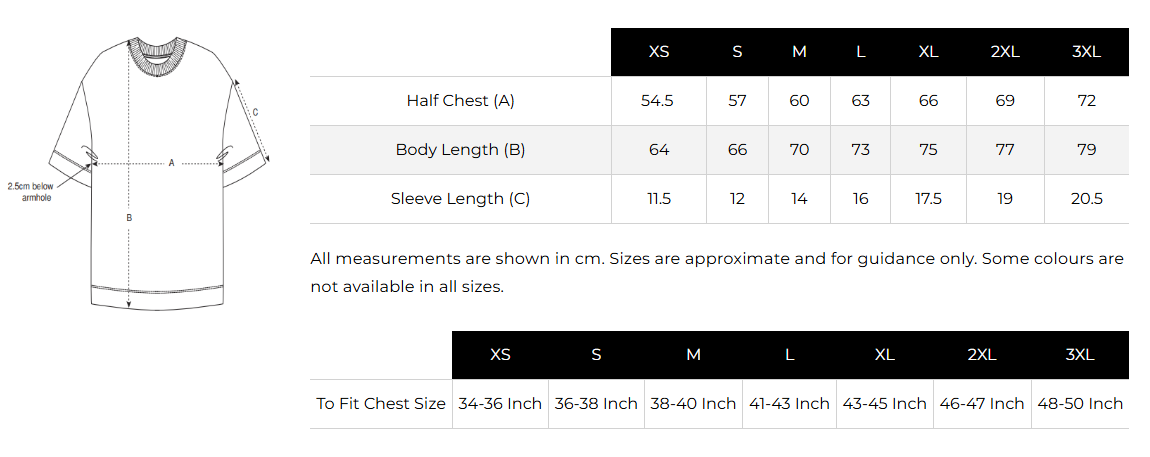Click the 20.5 sleeve length value

pyautogui.click(x=1086, y=199)
